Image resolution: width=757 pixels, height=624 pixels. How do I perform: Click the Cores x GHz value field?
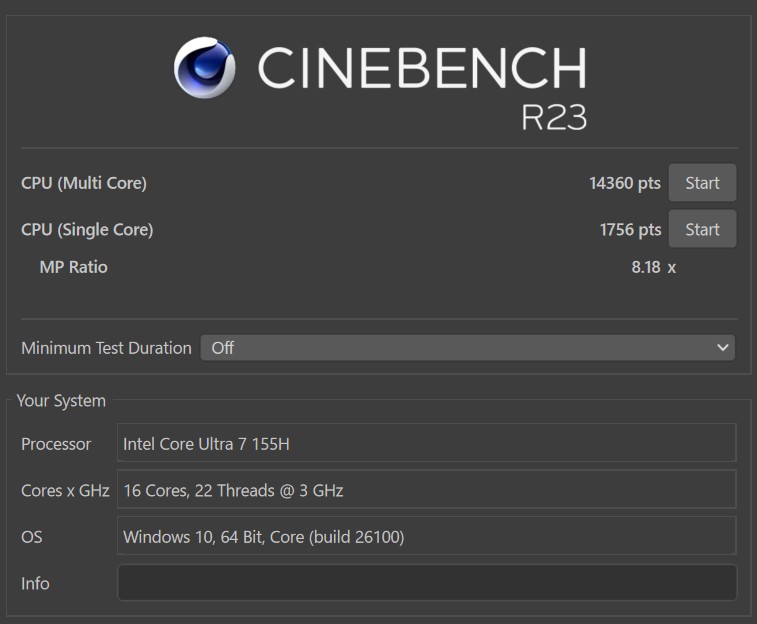427,489
